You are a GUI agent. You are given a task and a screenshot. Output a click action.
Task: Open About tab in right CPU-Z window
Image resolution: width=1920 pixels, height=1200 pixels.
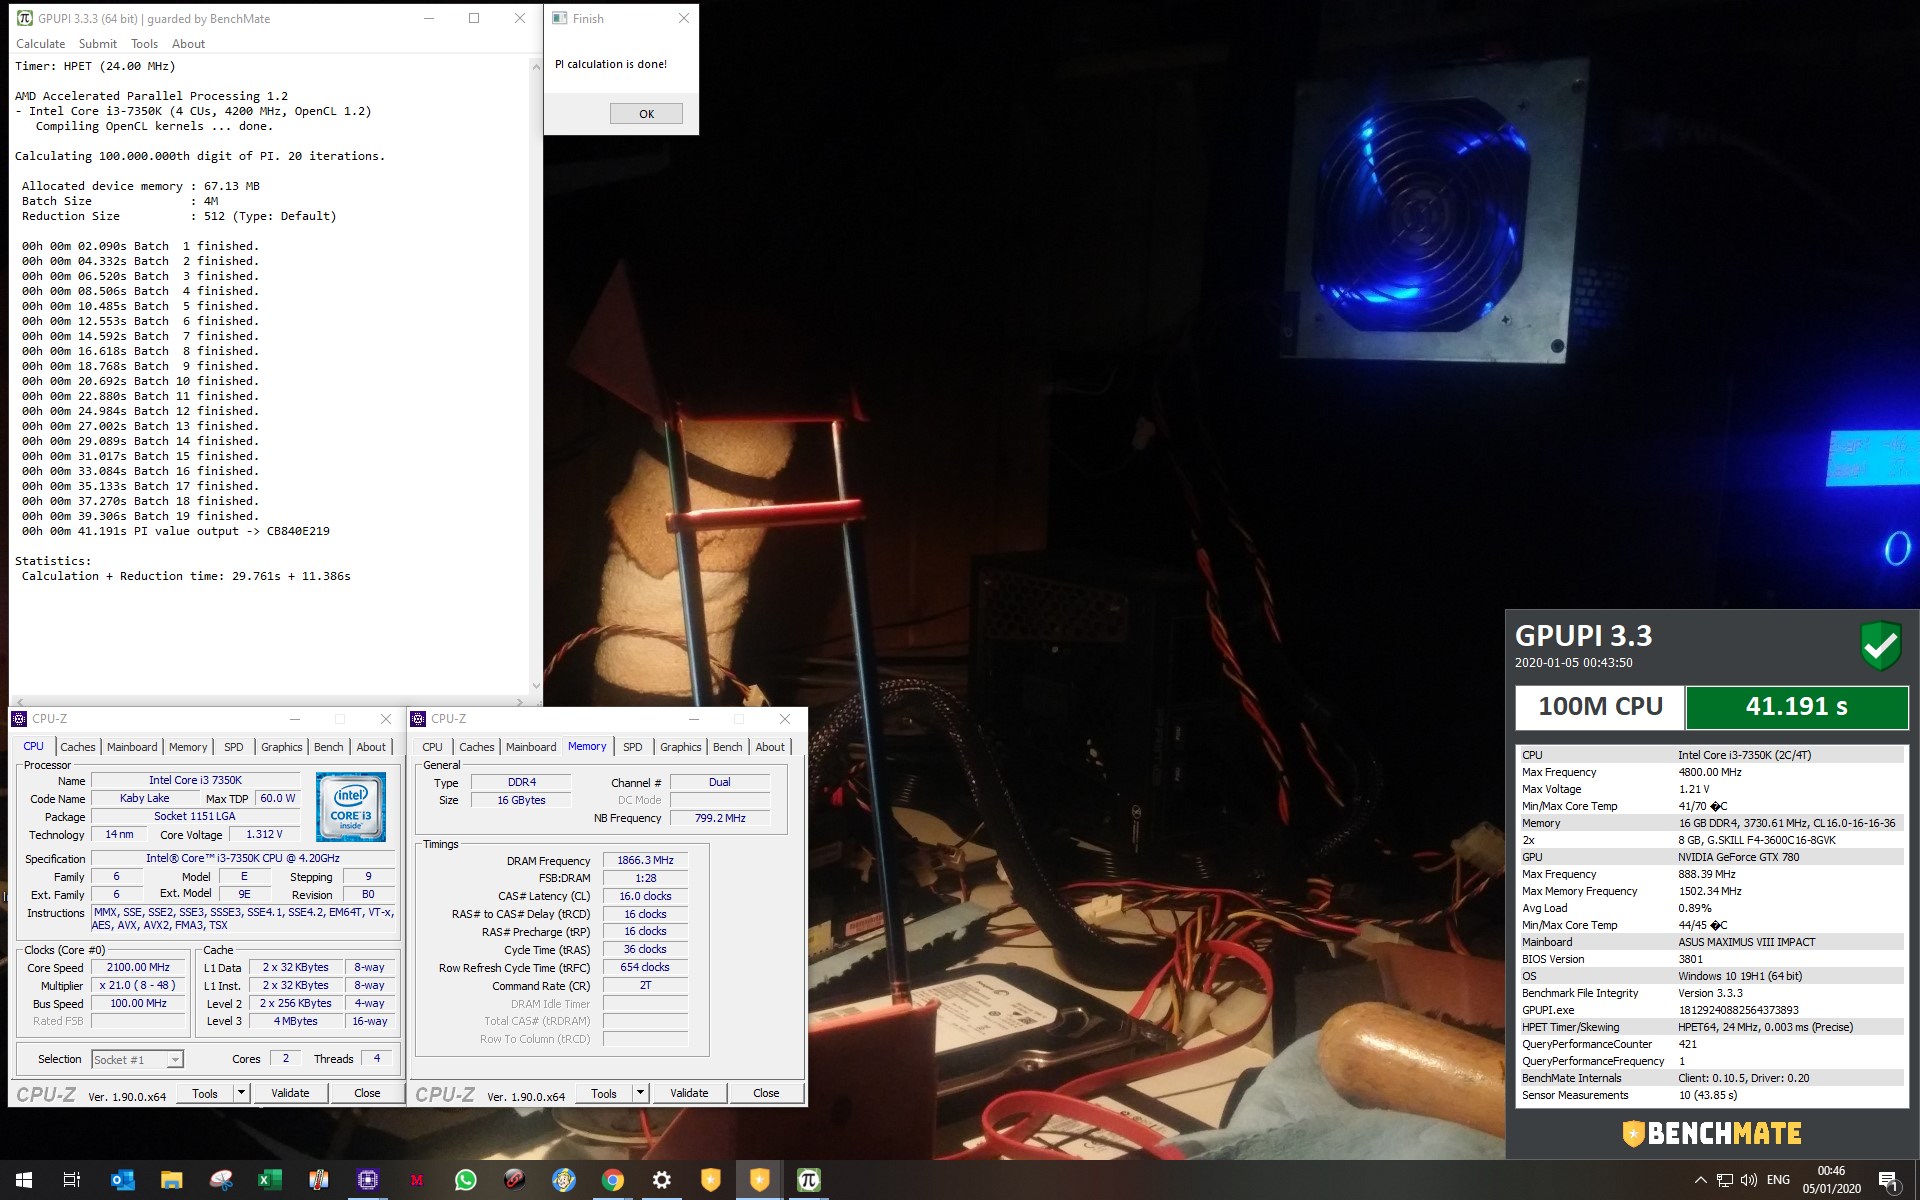(x=770, y=747)
